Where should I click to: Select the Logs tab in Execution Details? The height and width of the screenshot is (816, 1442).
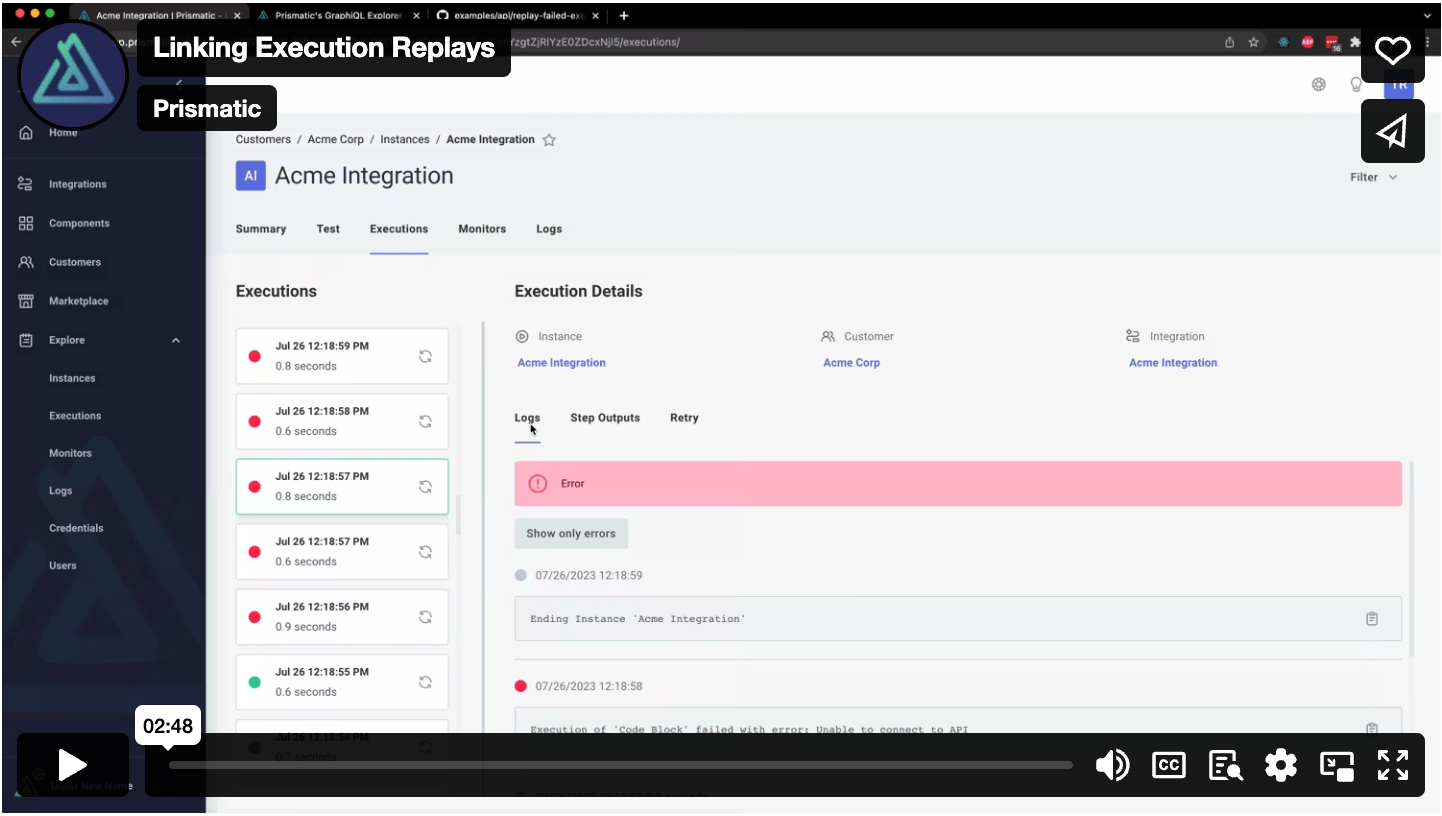click(527, 418)
